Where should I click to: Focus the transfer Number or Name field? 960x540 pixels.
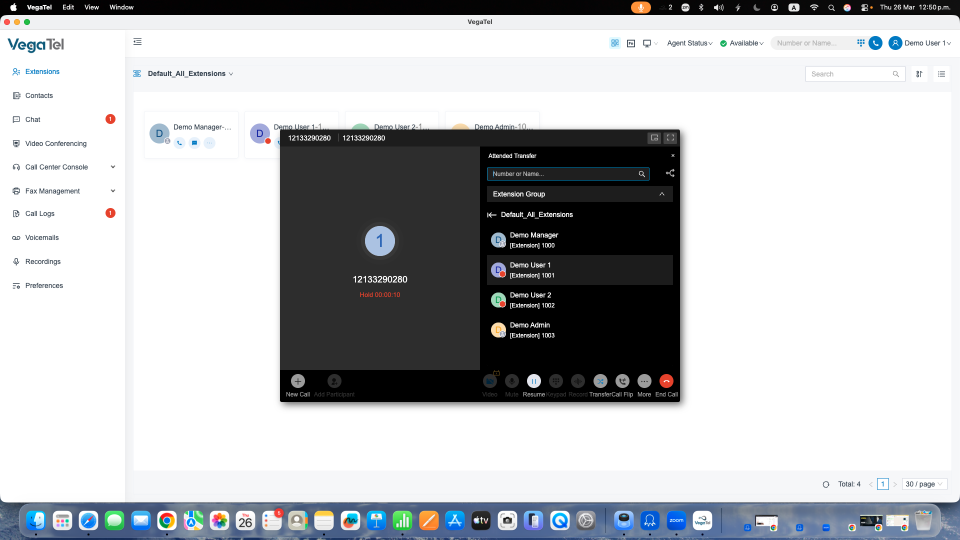568,174
